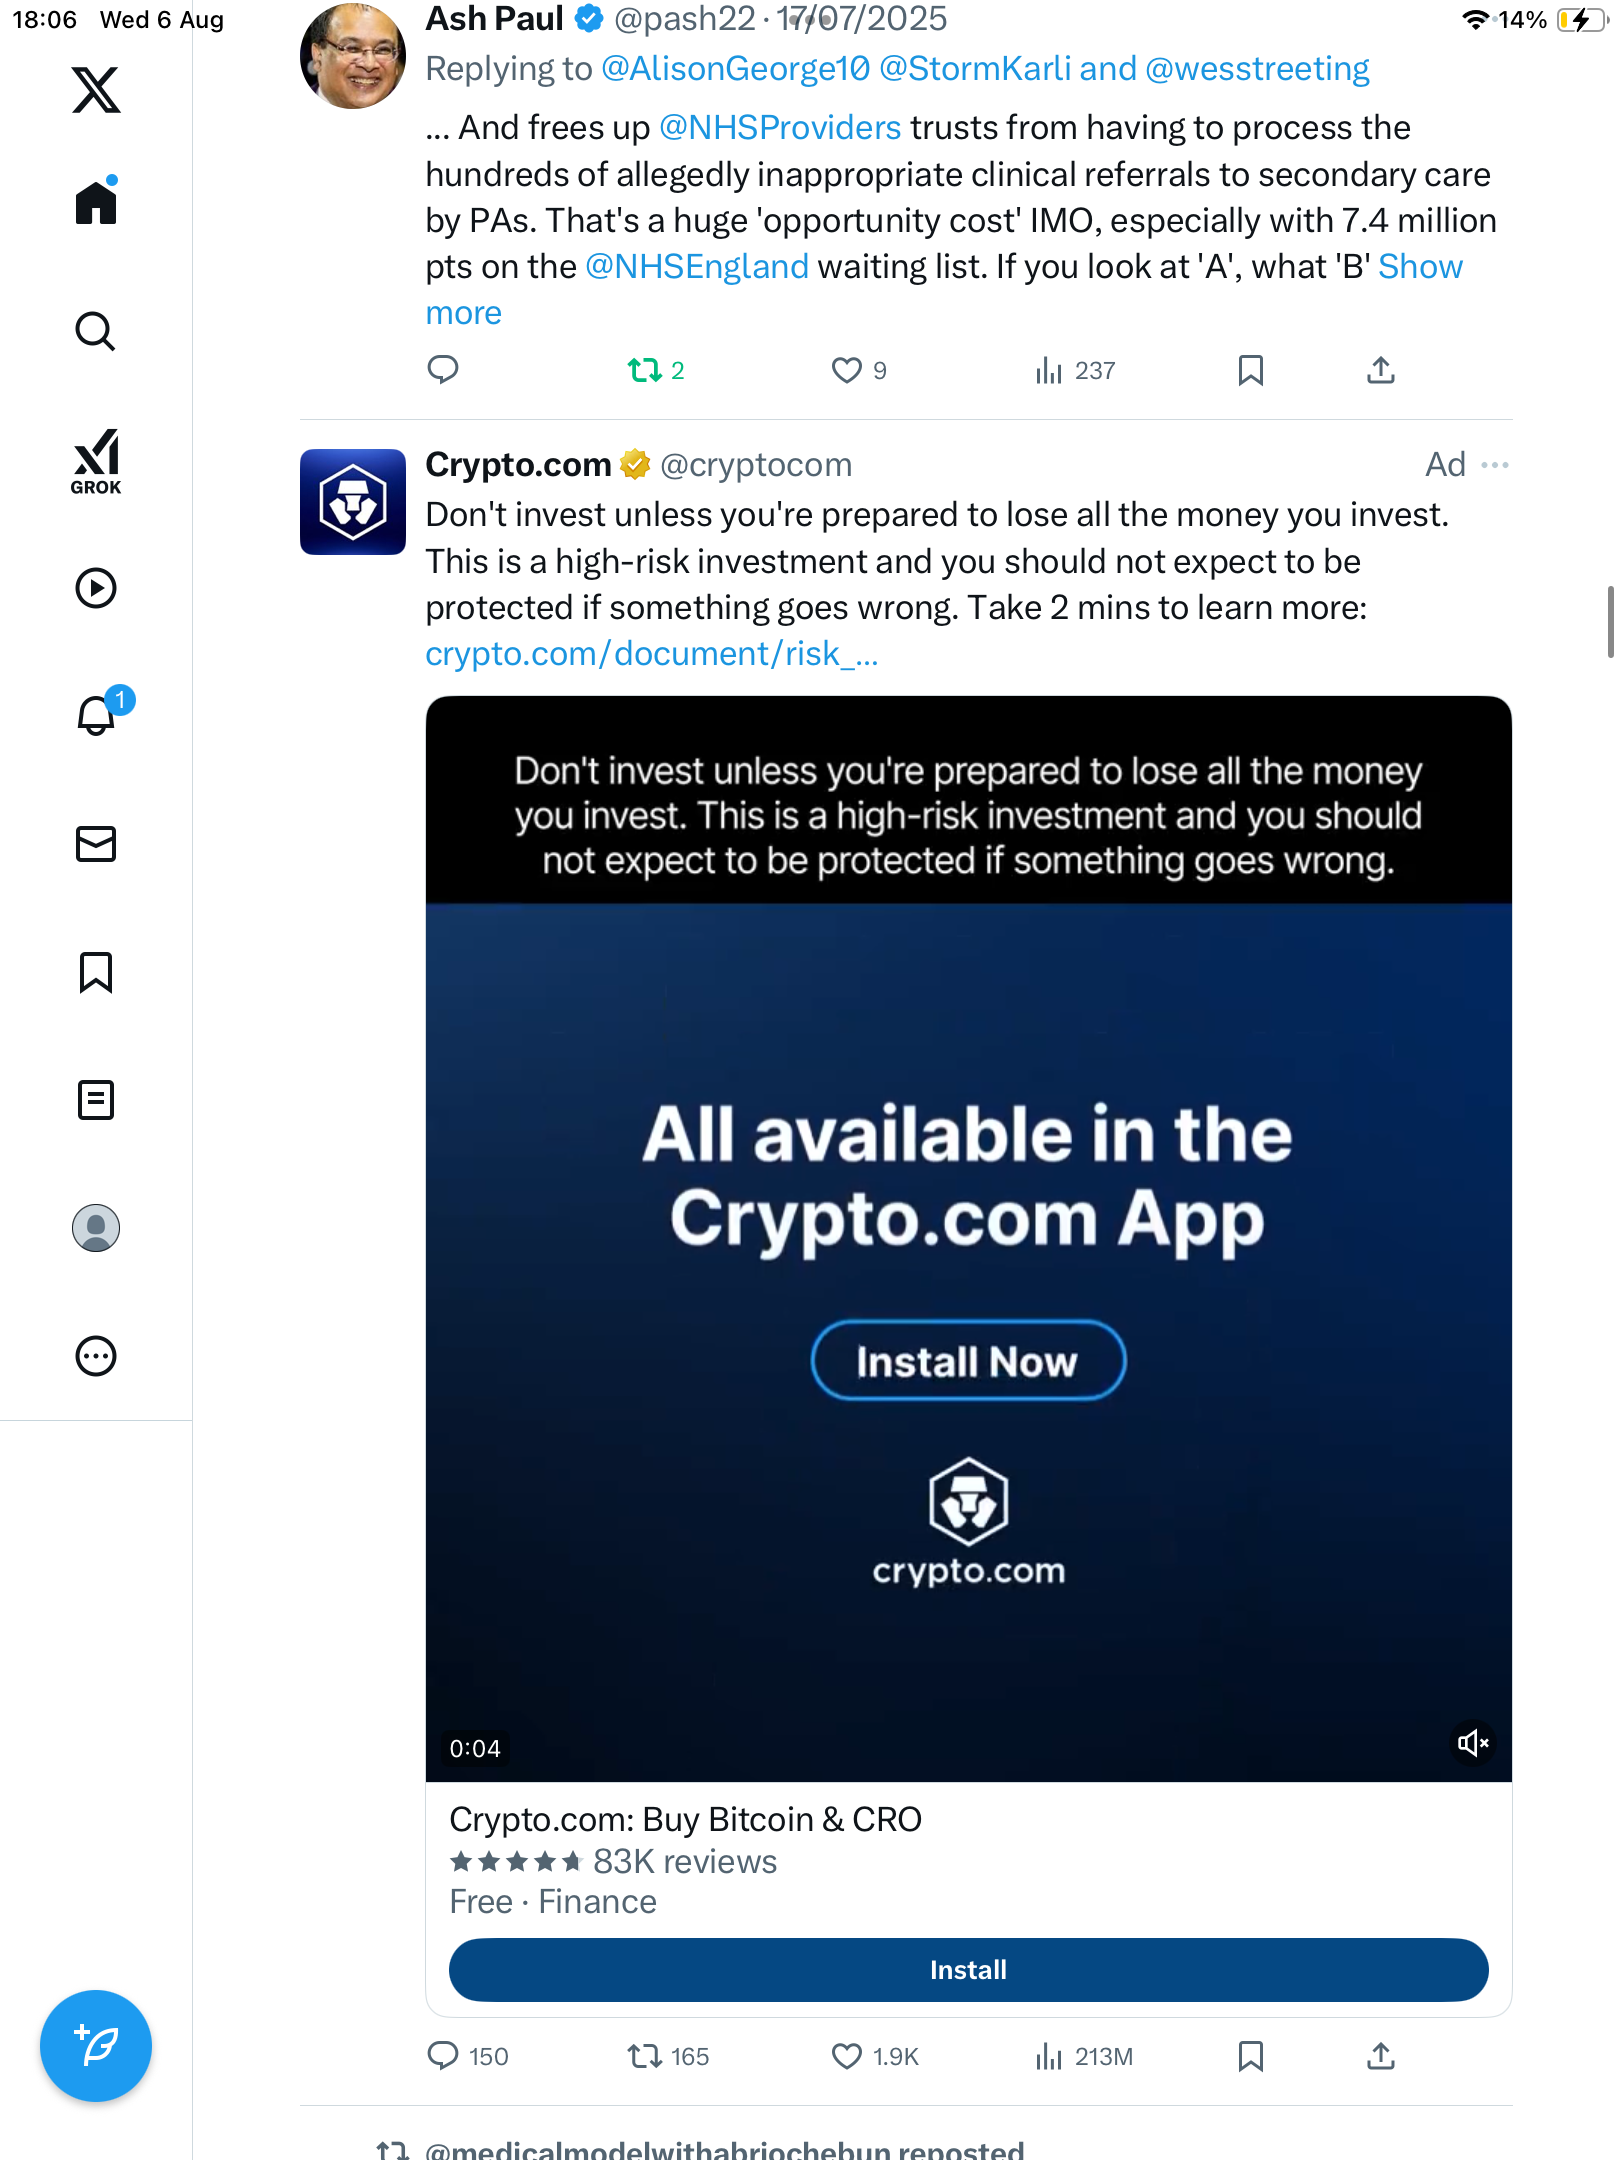The height and width of the screenshot is (2160, 1620).
Task: Unmute the Crypto.com video ad
Action: pos(1472,1744)
